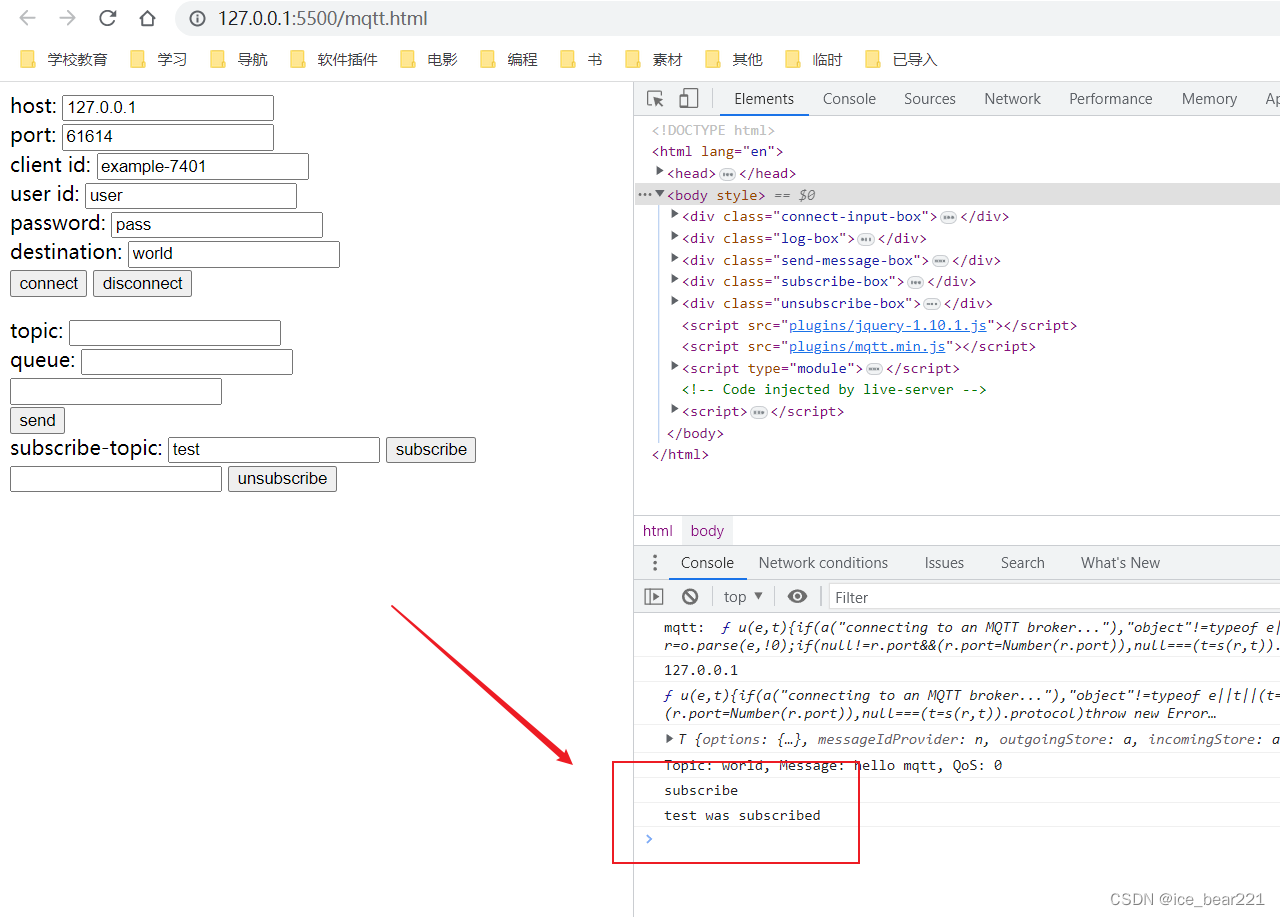Click the subscribe button
Image resolution: width=1280 pixels, height=917 pixels.
(431, 449)
